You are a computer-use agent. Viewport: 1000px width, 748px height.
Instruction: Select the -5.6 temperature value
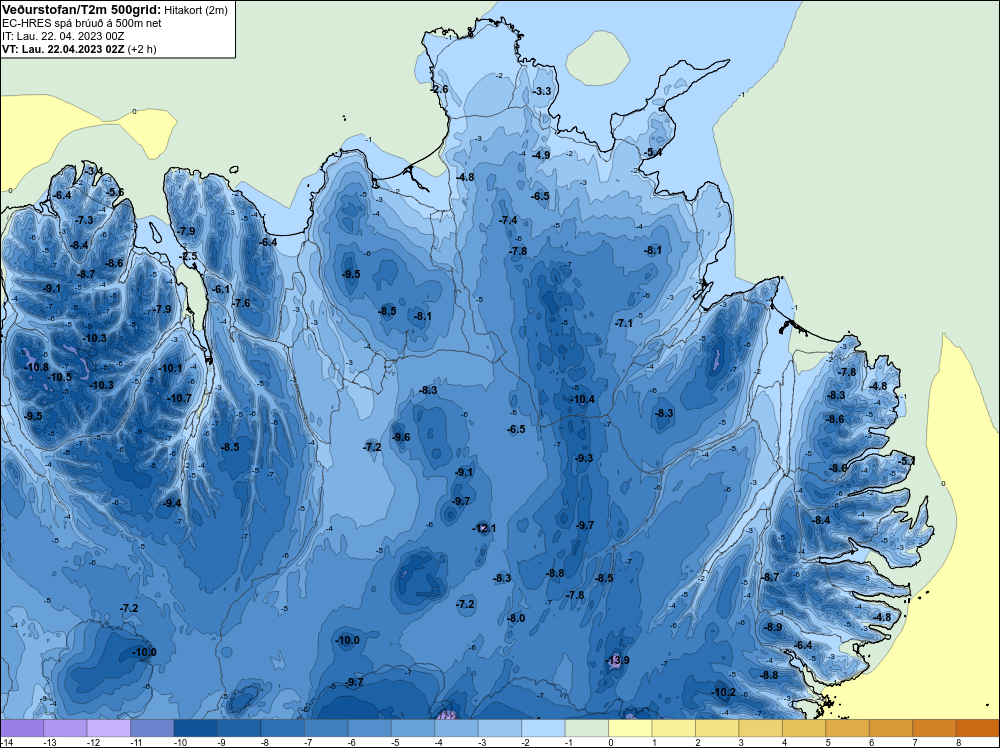[x=115, y=193]
